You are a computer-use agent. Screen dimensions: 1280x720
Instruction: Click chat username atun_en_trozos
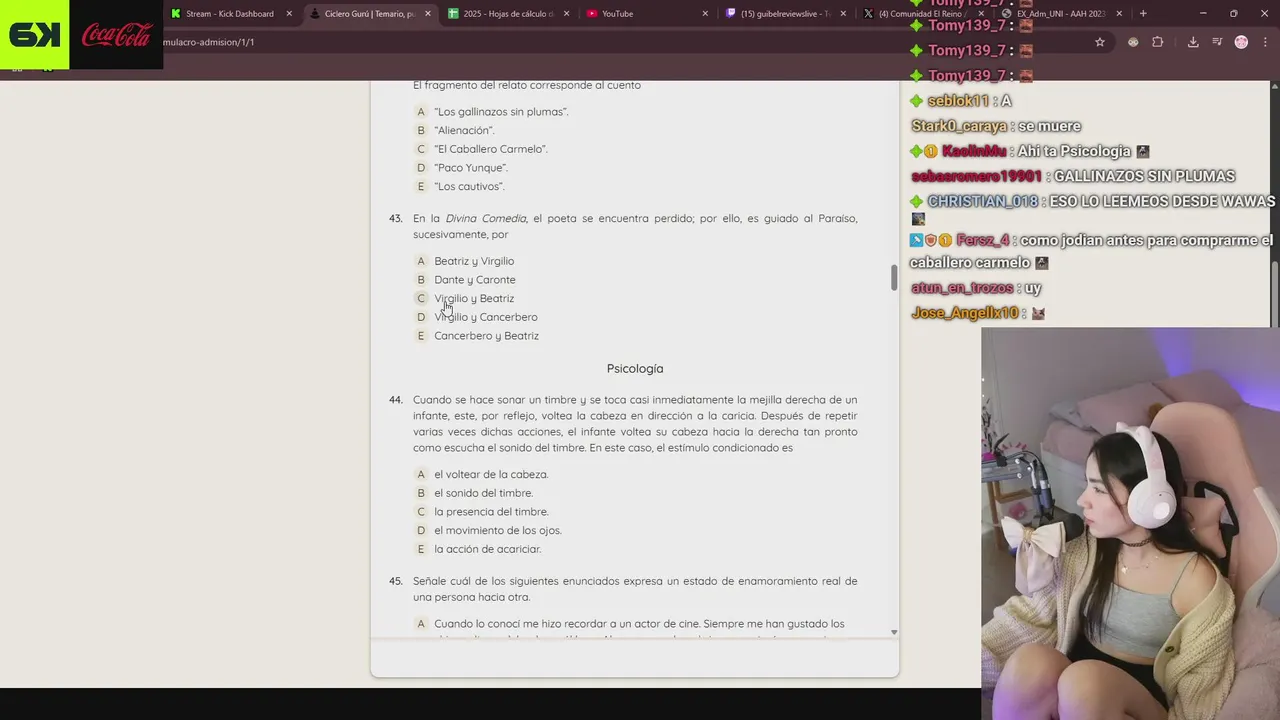[962, 288]
